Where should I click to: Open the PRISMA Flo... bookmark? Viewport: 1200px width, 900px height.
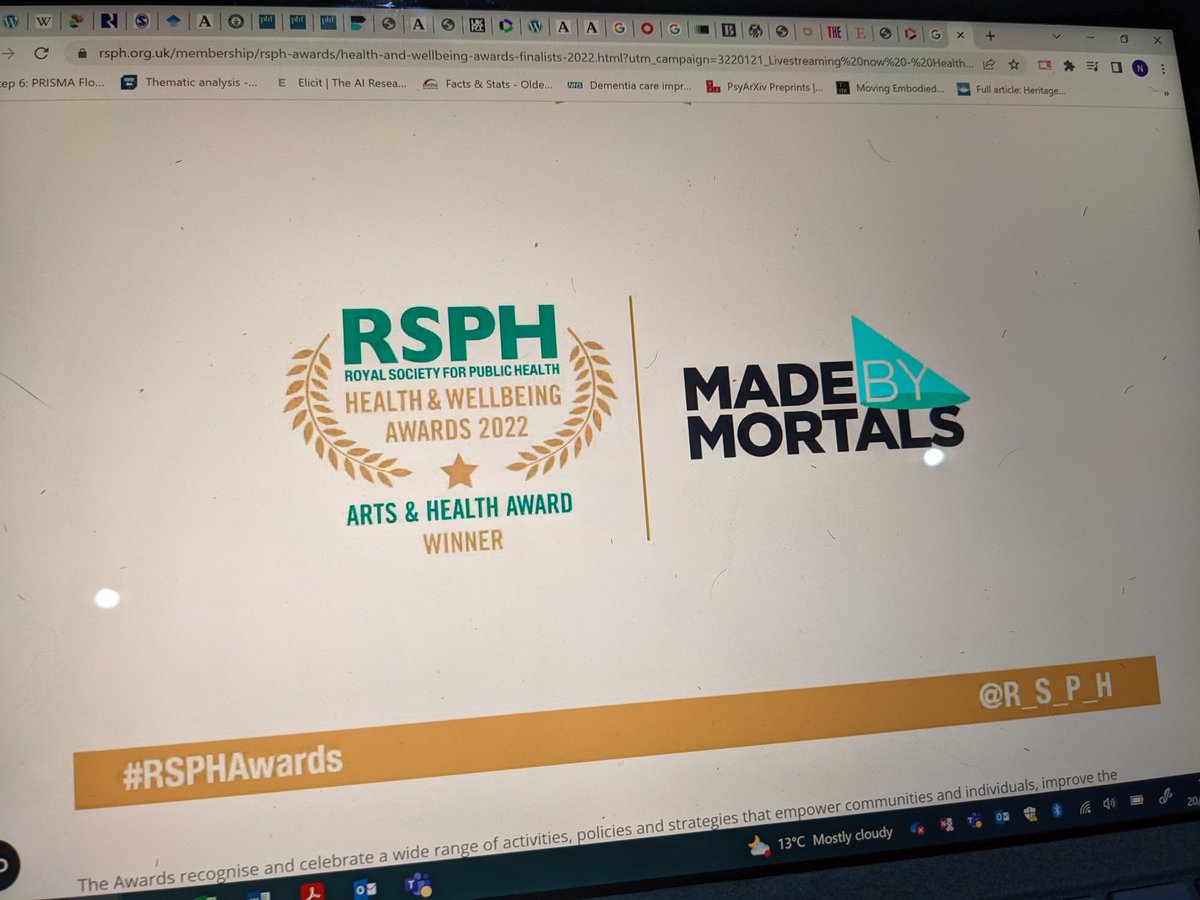(50, 82)
